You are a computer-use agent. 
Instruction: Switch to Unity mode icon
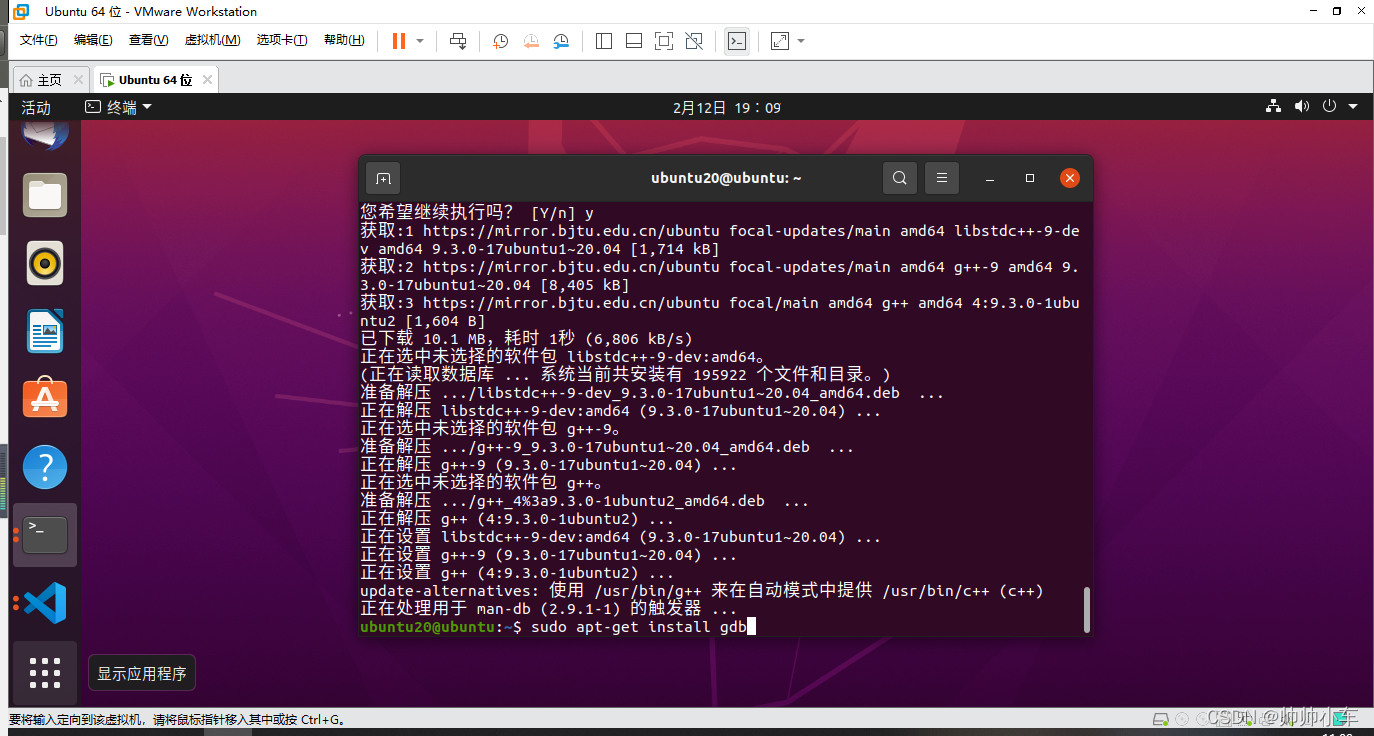[x=694, y=41]
